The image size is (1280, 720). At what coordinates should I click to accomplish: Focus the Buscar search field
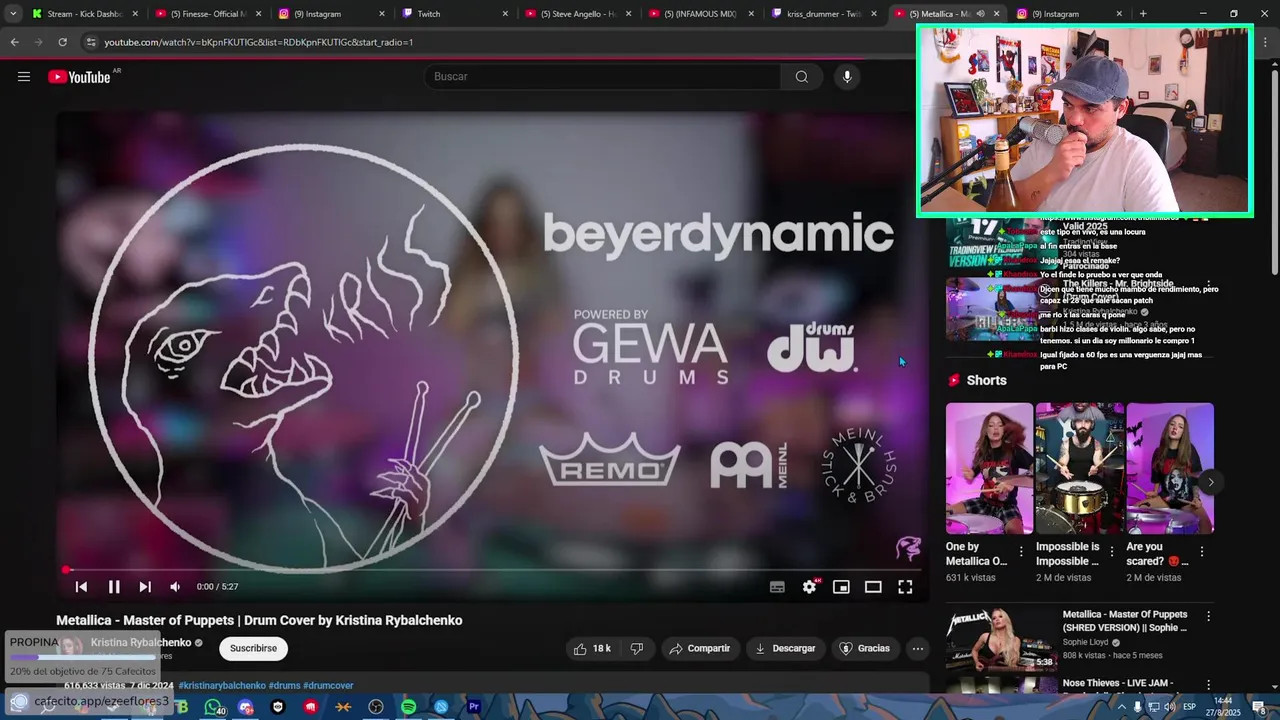[x=603, y=77]
